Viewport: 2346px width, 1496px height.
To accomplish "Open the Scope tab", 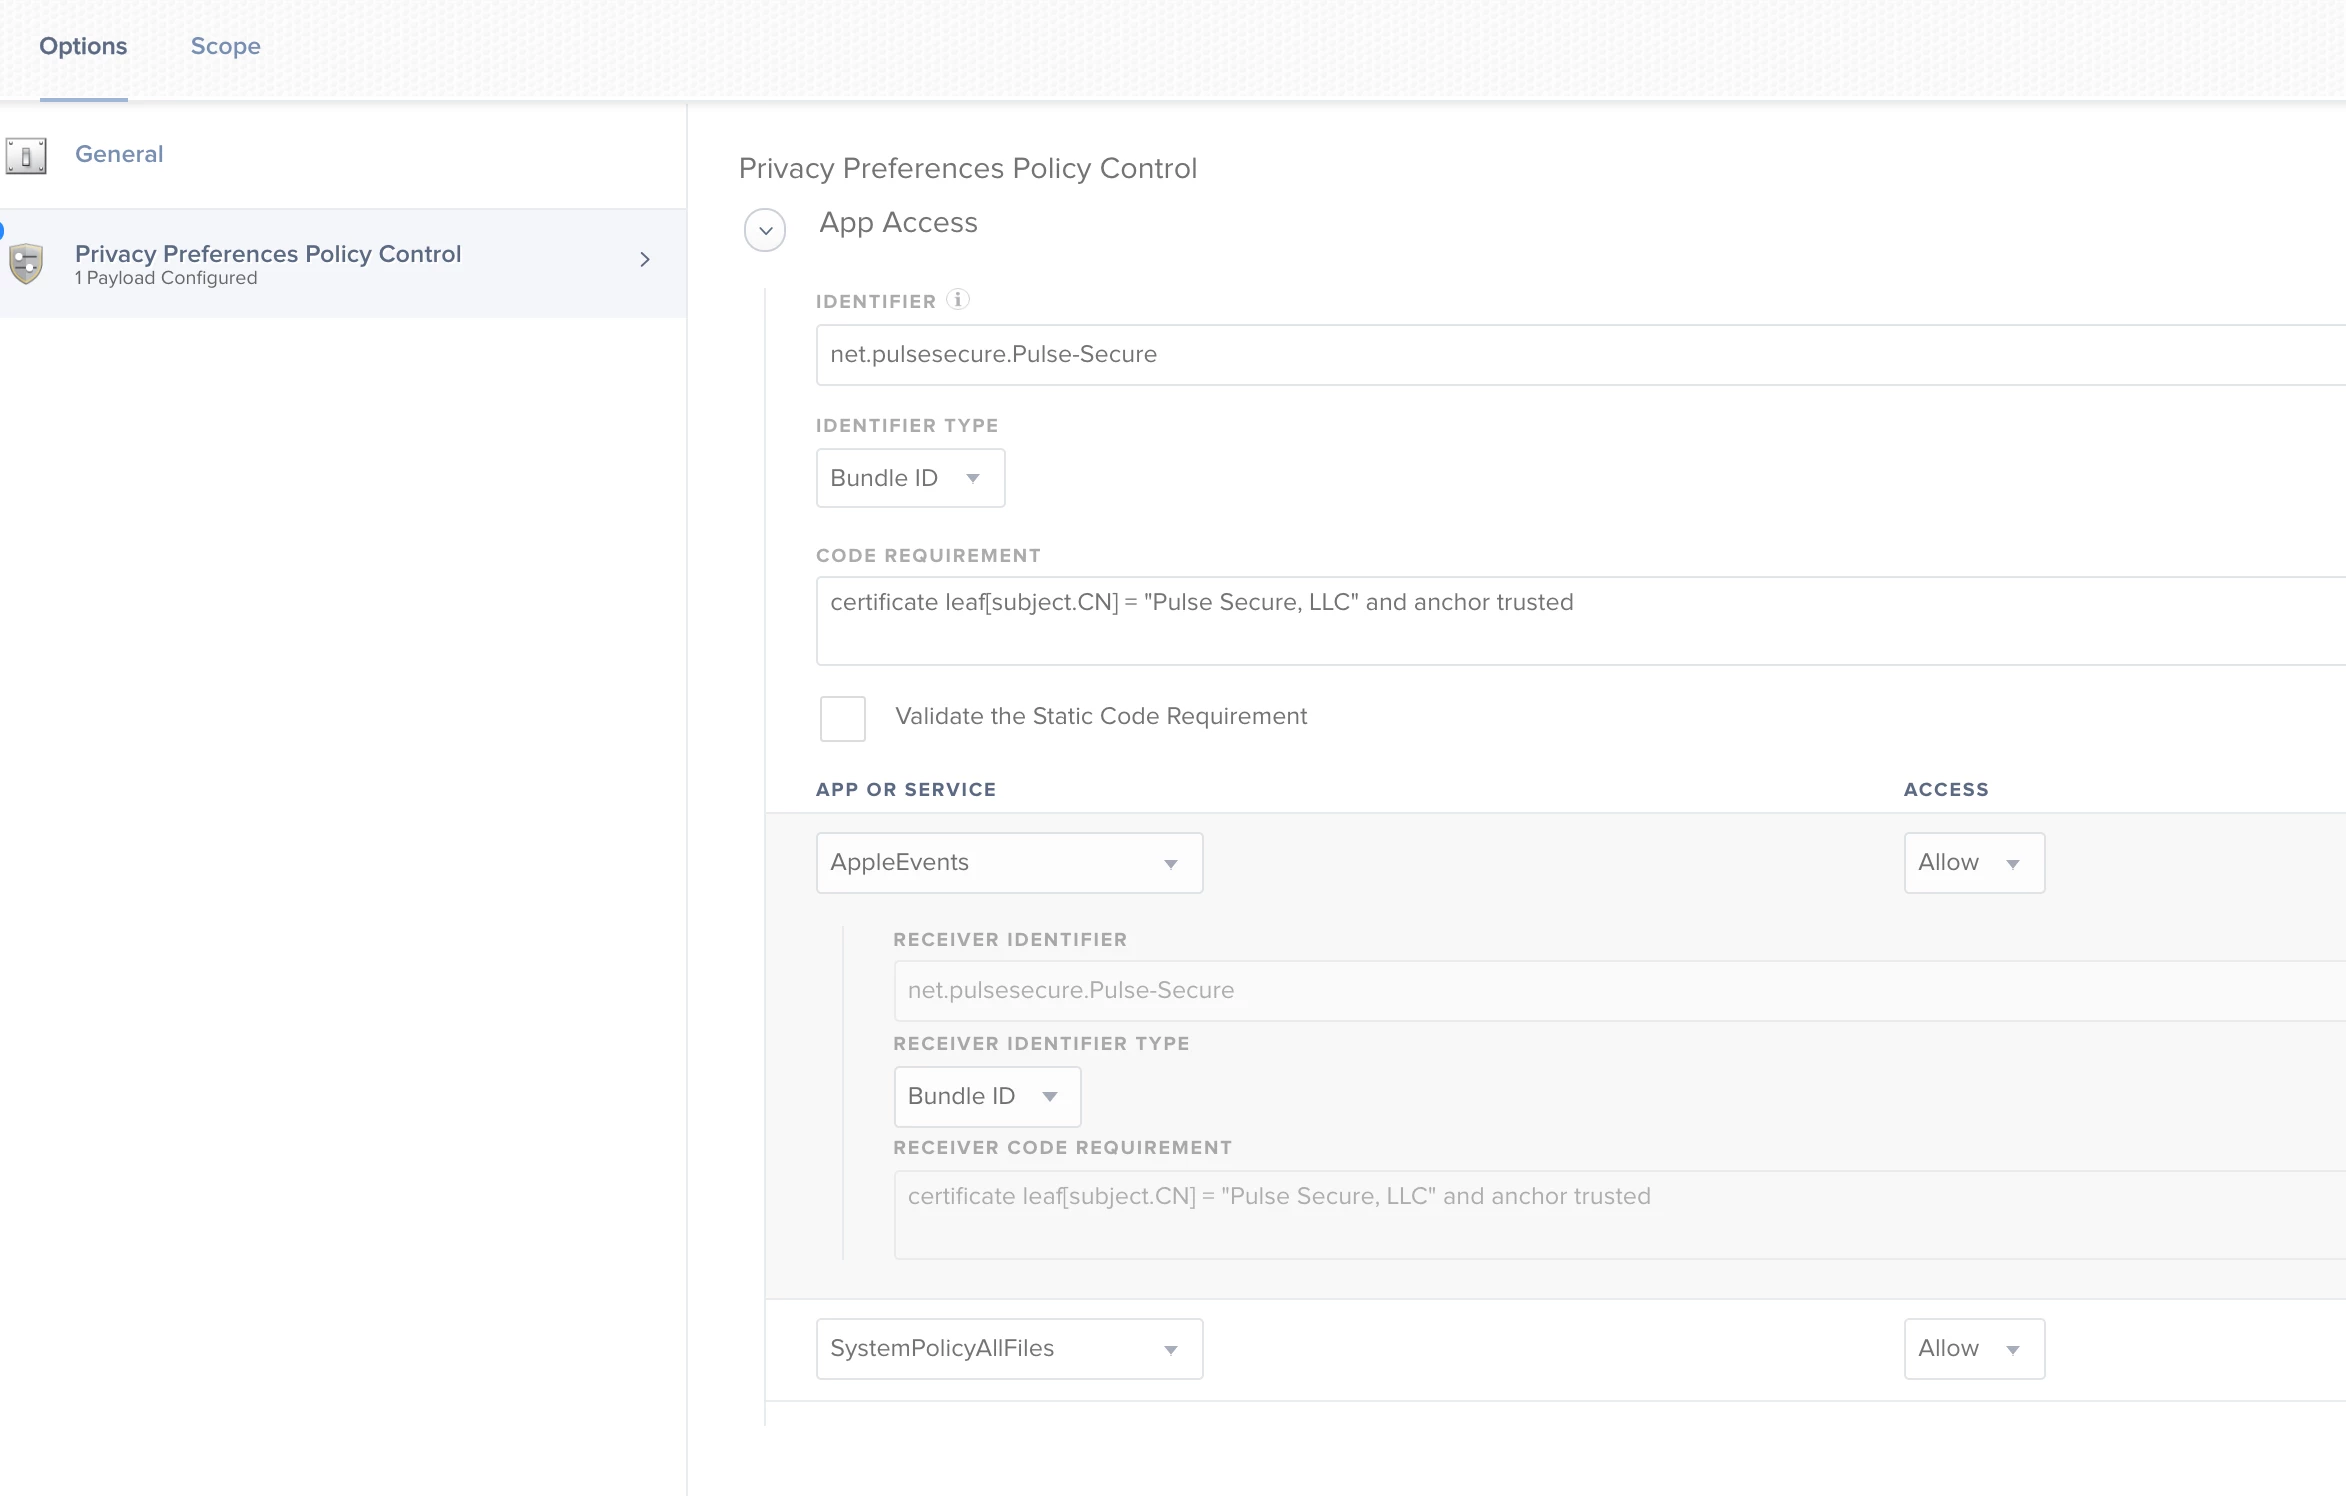I will click(225, 46).
